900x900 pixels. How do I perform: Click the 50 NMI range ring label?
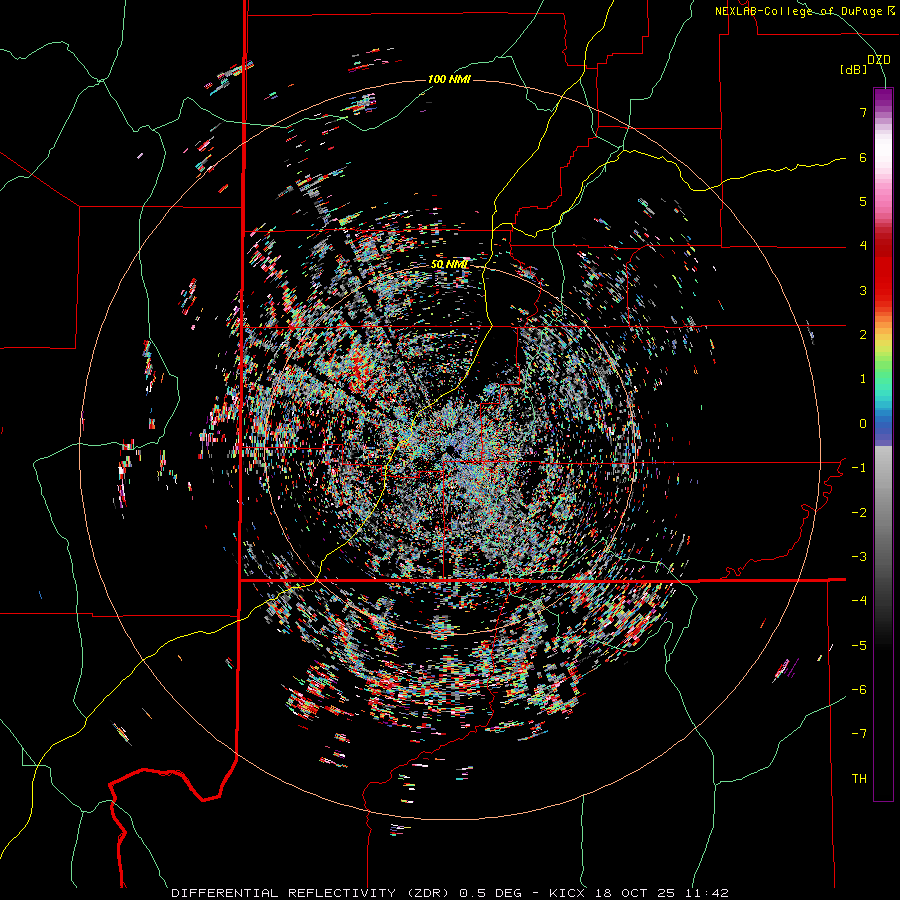pos(449,264)
